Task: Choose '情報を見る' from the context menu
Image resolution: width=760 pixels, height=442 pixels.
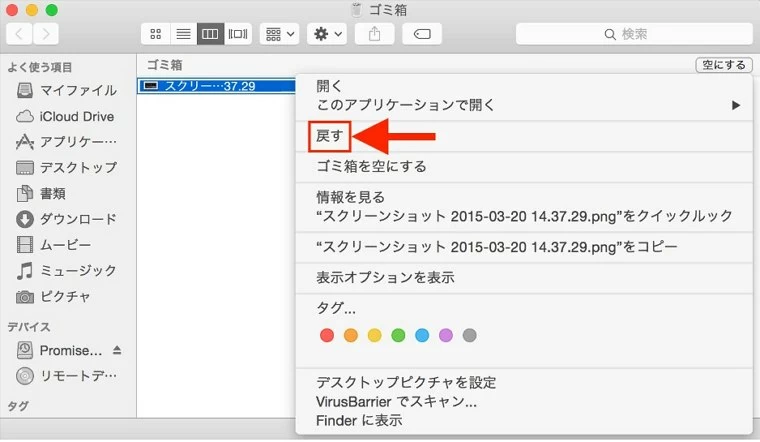Action: 350,198
